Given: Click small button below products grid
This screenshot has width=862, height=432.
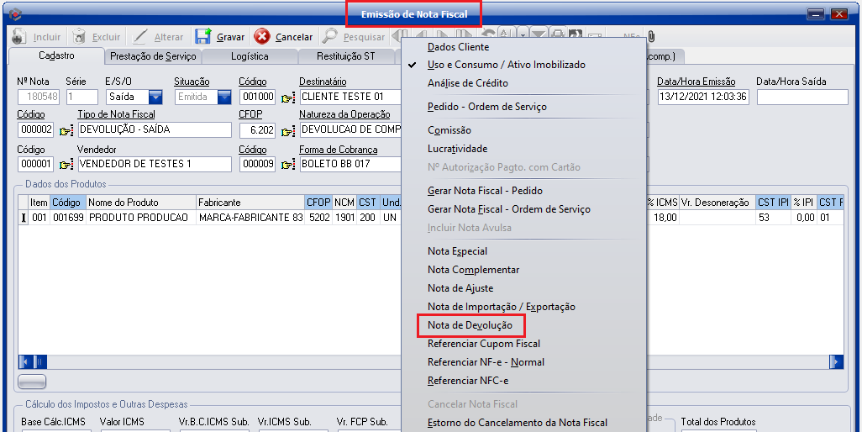Looking at the screenshot, I should click(x=33, y=381).
